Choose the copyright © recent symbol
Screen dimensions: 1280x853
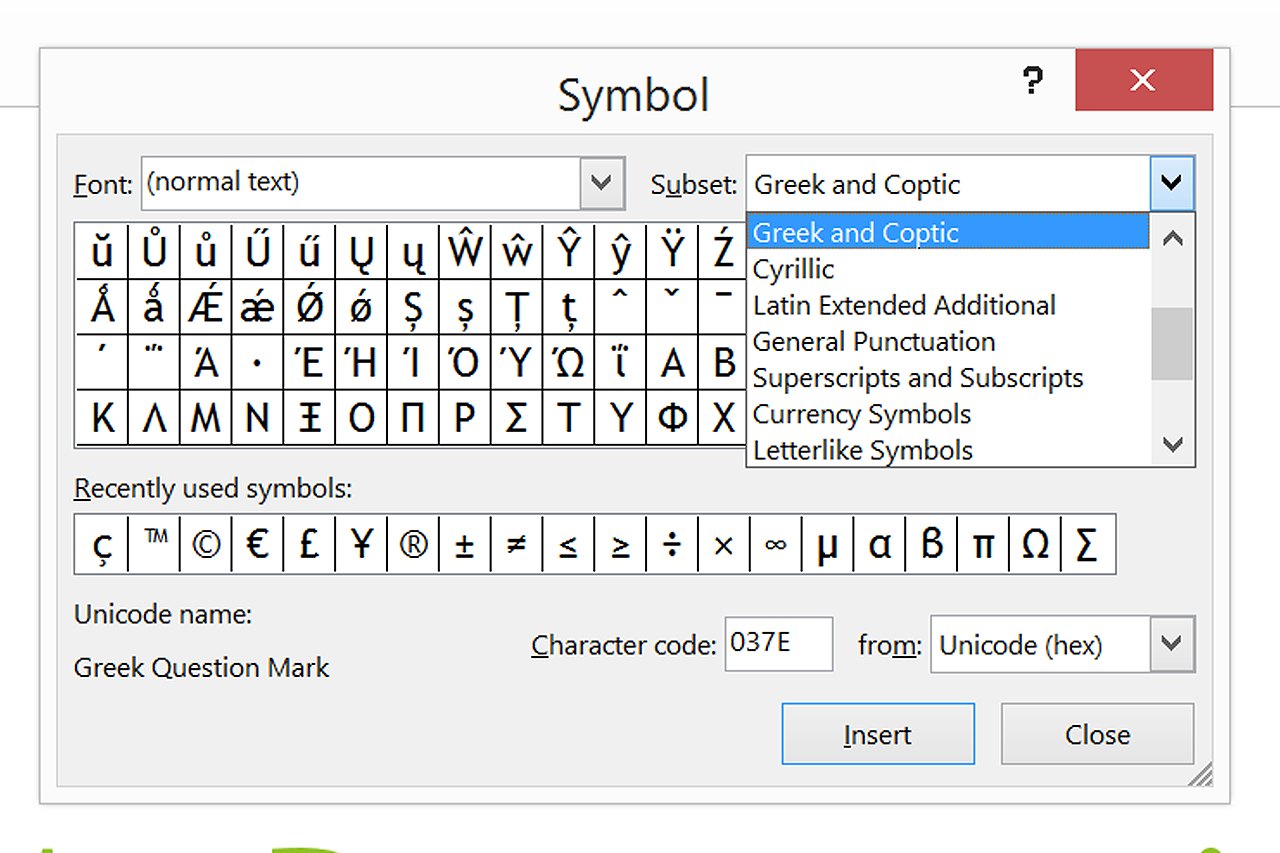click(x=206, y=544)
